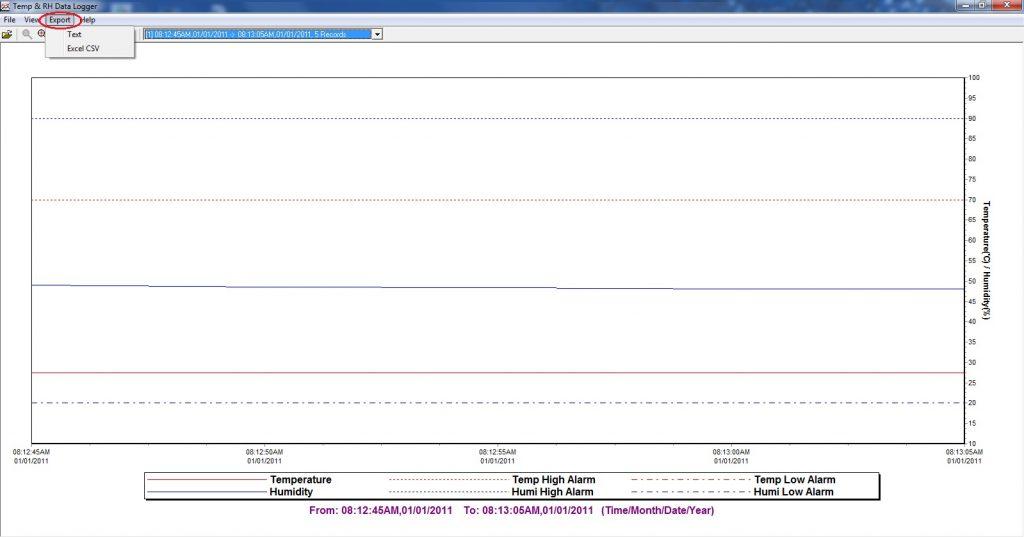Click the circled Export menu
The height and width of the screenshot is (537, 1024).
point(61,20)
